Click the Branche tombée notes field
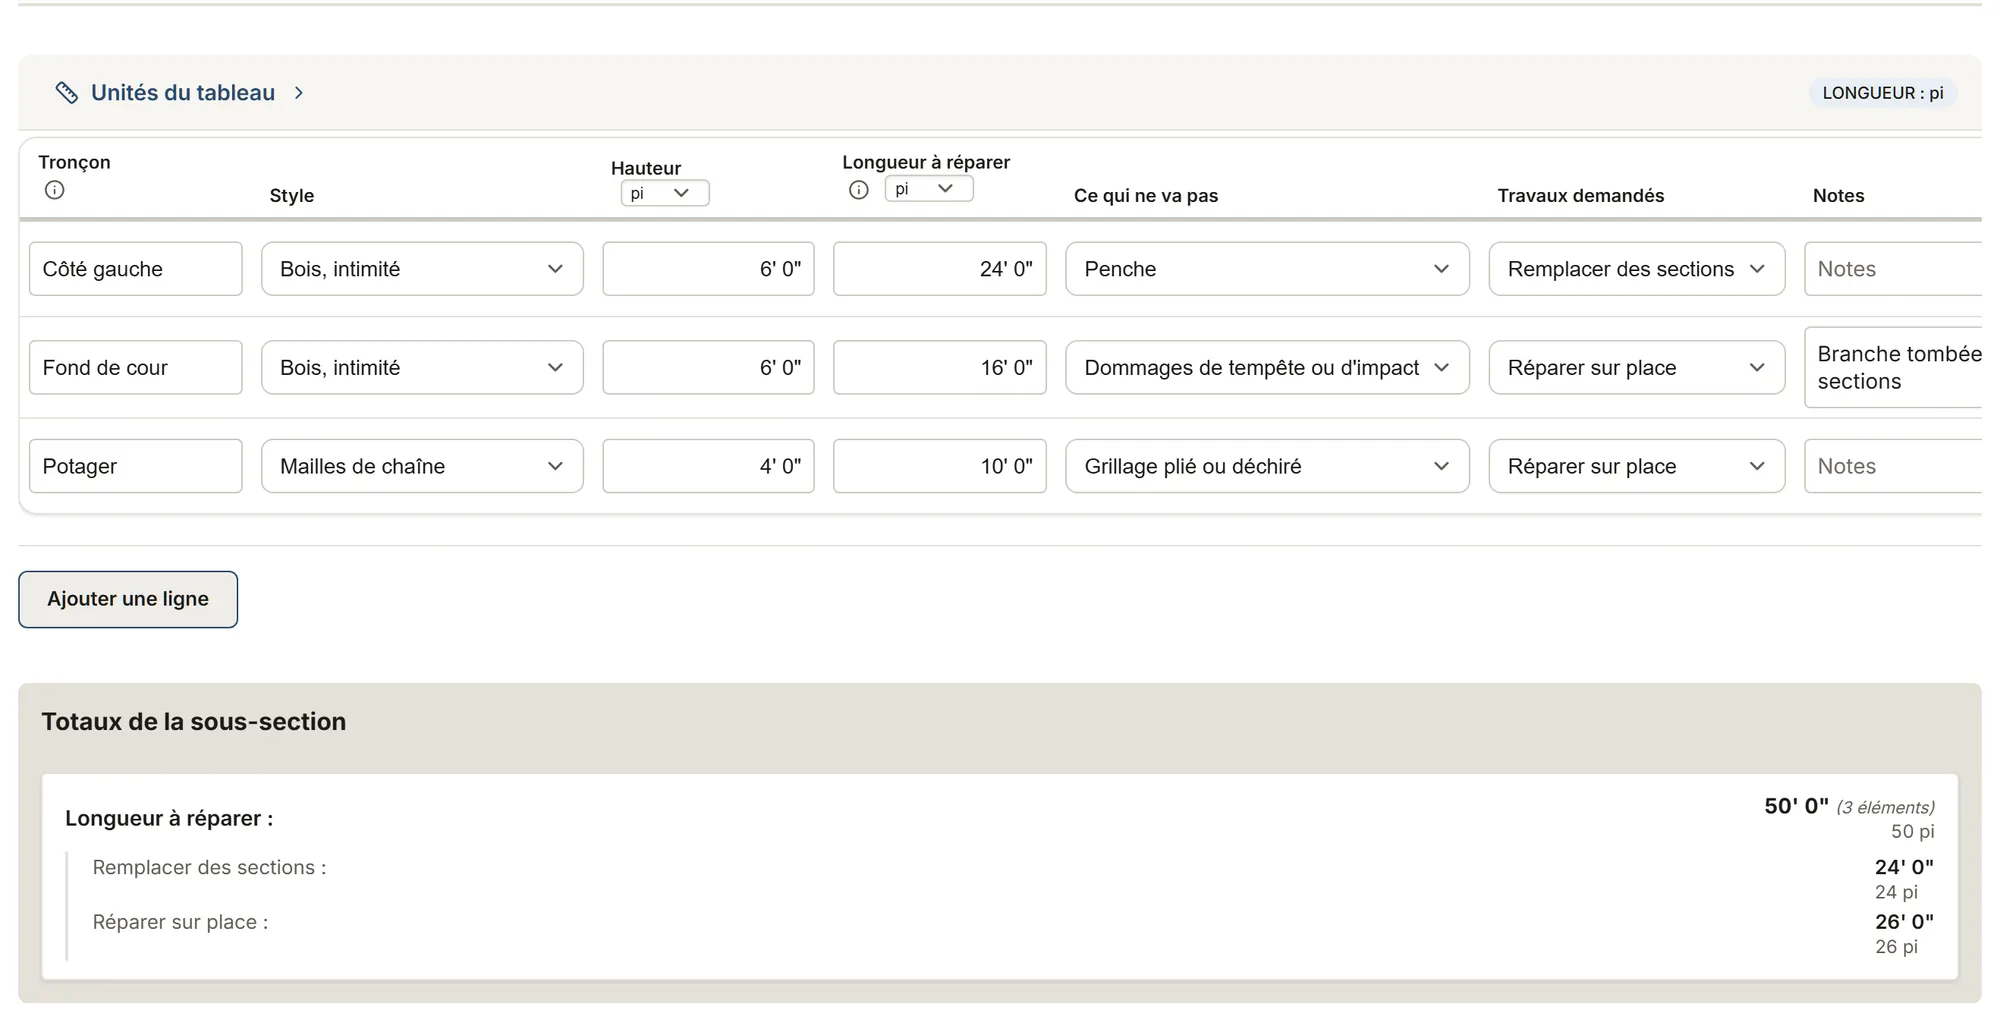2000x1020 pixels. tap(1893, 368)
